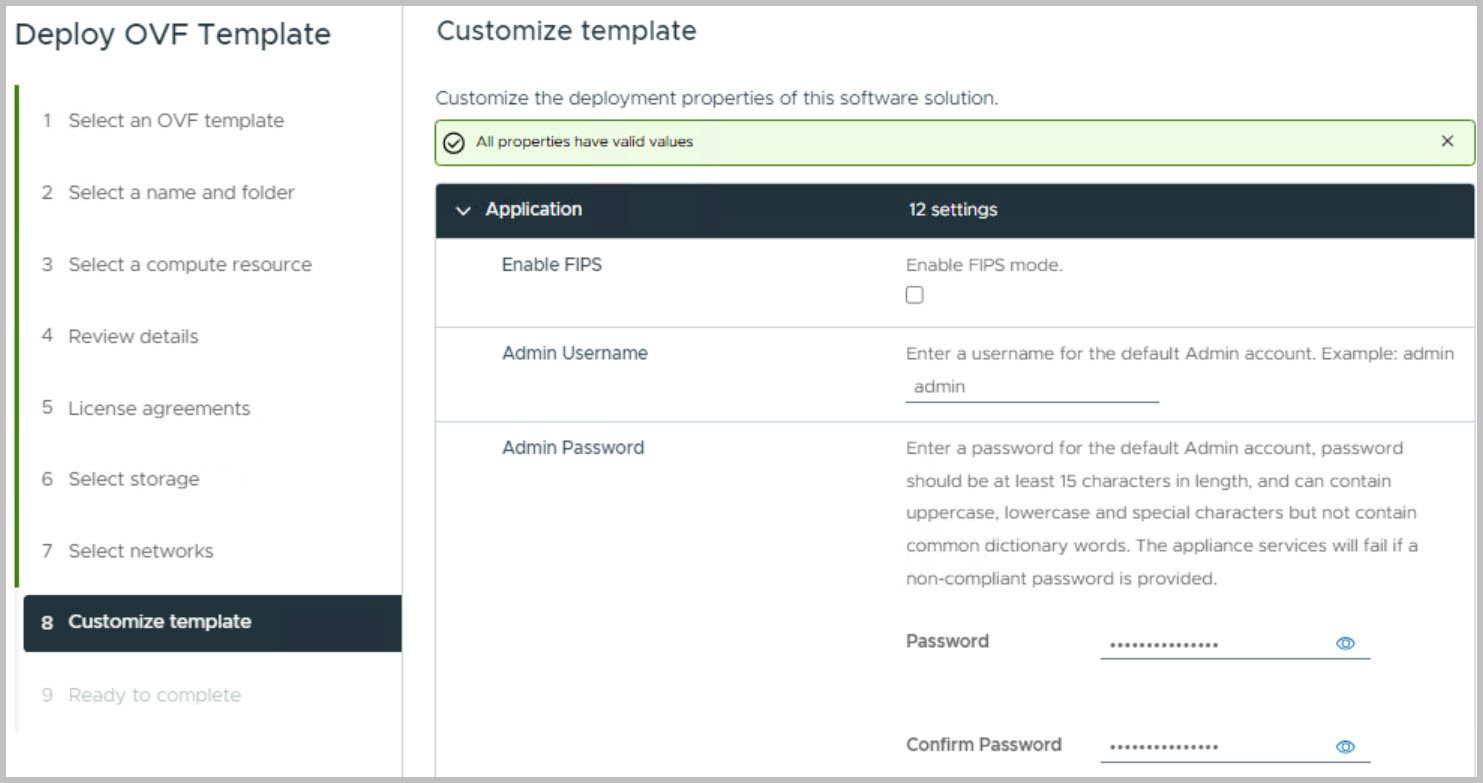Screen dimensions: 1483x783
Task: Reveal Confirm Password using eye icon
Action: click(x=1345, y=747)
